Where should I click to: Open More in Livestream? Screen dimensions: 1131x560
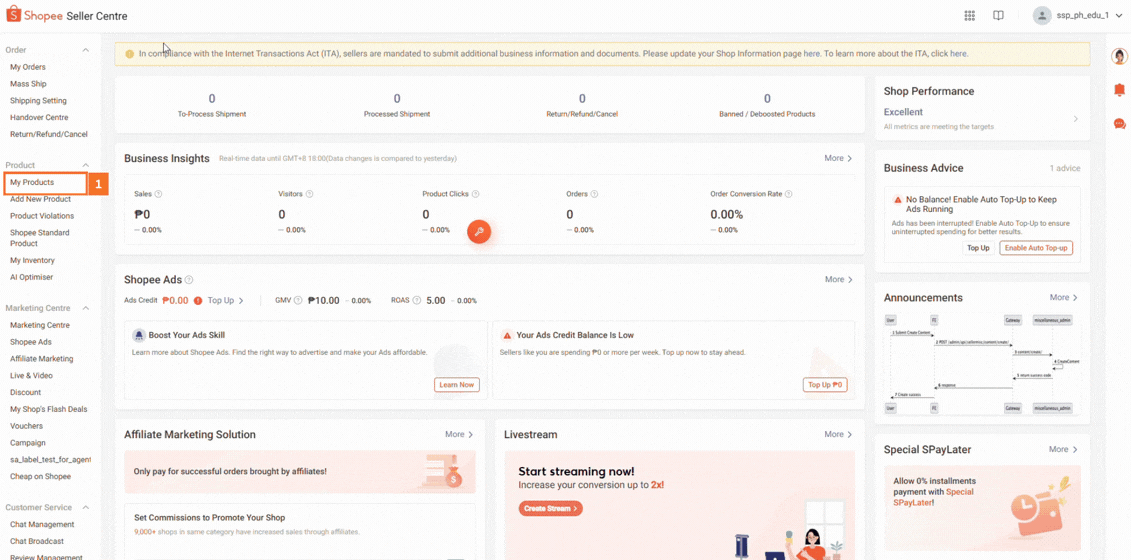point(838,434)
